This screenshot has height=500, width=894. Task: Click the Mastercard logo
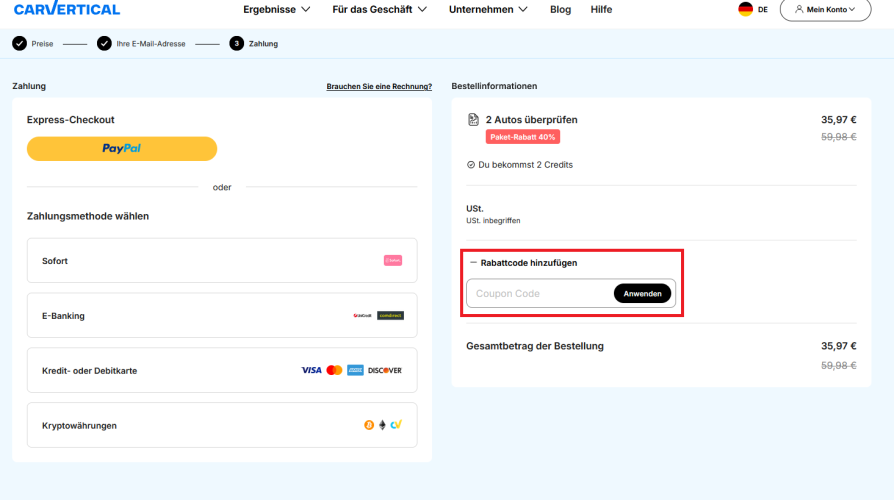coord(334,371)
